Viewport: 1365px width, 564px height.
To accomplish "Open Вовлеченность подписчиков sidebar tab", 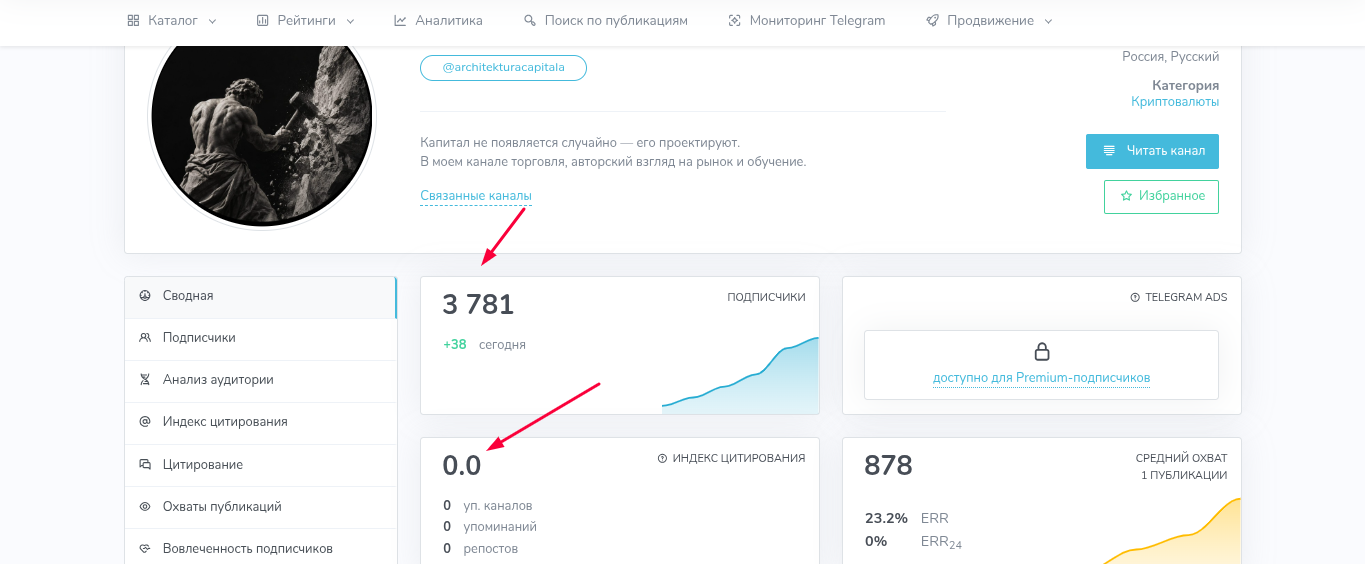I will (x=260, y=548).
